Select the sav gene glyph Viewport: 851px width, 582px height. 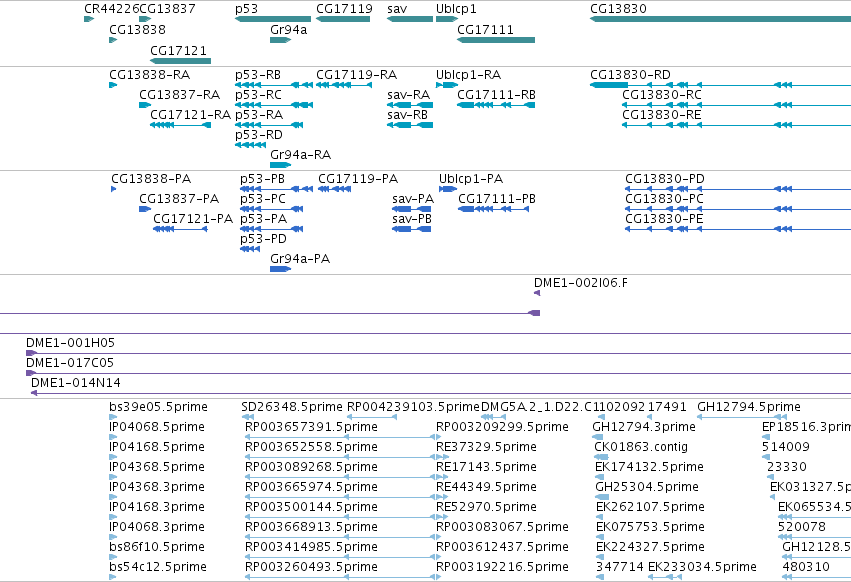[410, 19]
